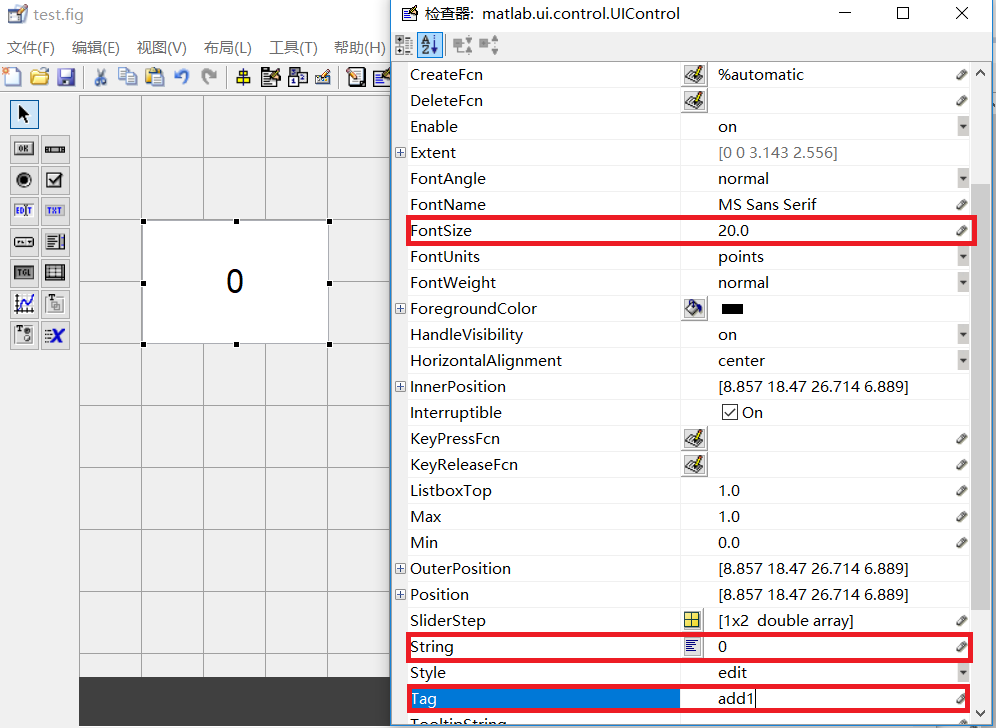This screenshot has width=996, height=728.
Task: Open the 工具(T) menu
Action: (293, 48)
